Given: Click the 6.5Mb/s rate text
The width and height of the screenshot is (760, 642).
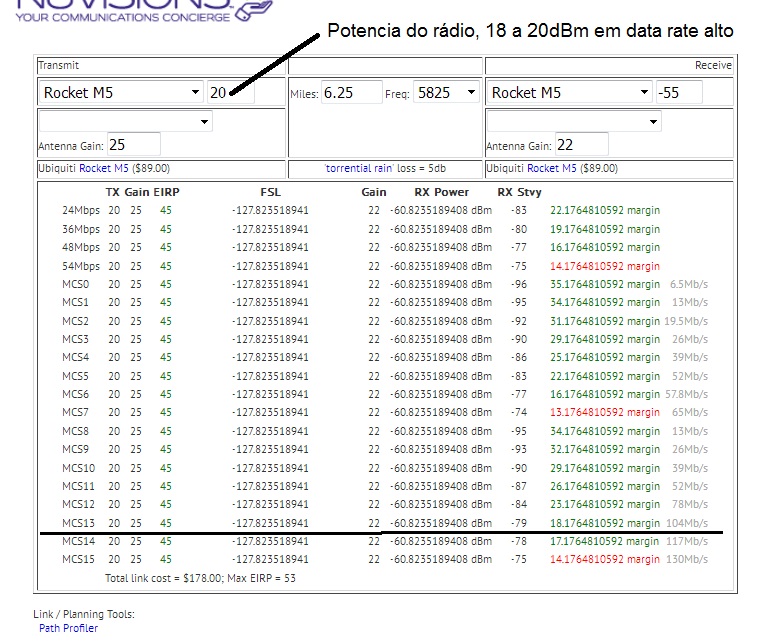Looking at the screenshot, I should 689,284.
